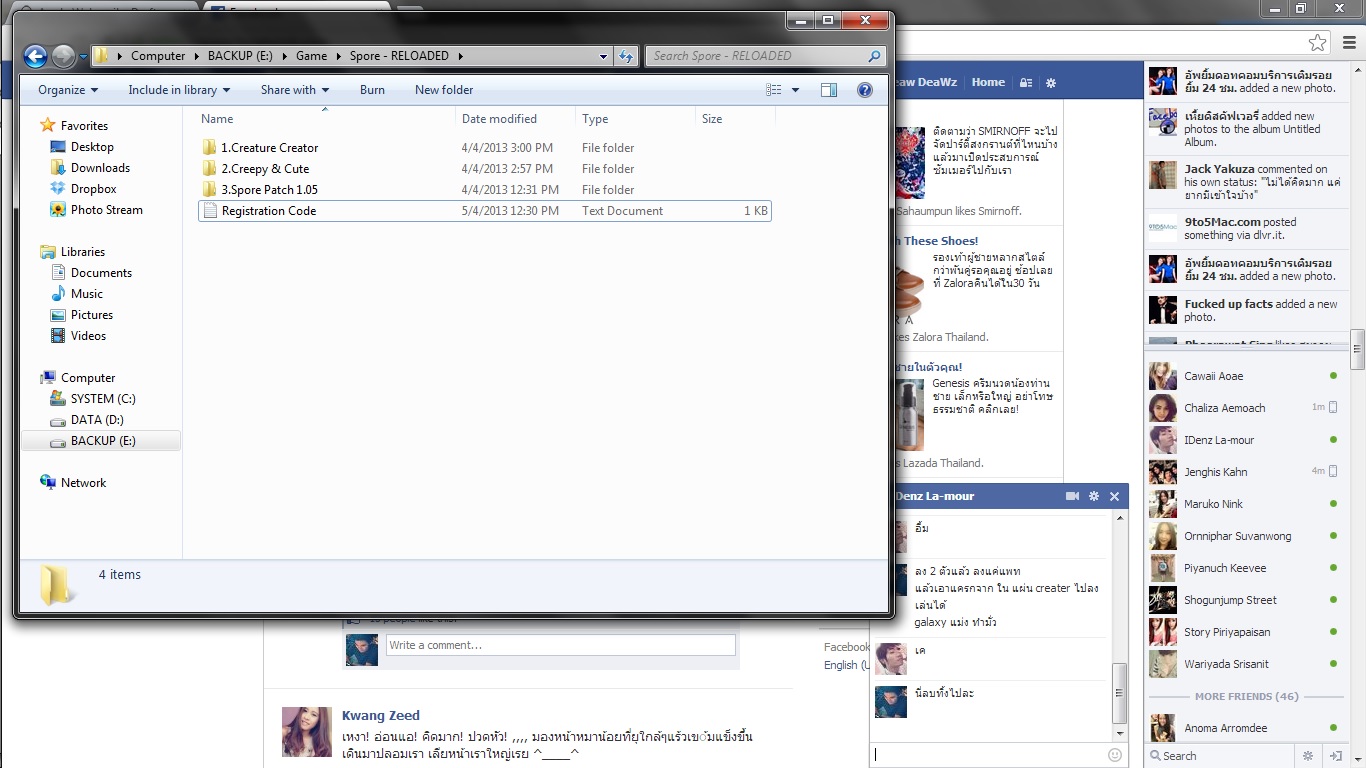Select BACKUP (E:) in the address breadcrumb

tap(240, 56)
